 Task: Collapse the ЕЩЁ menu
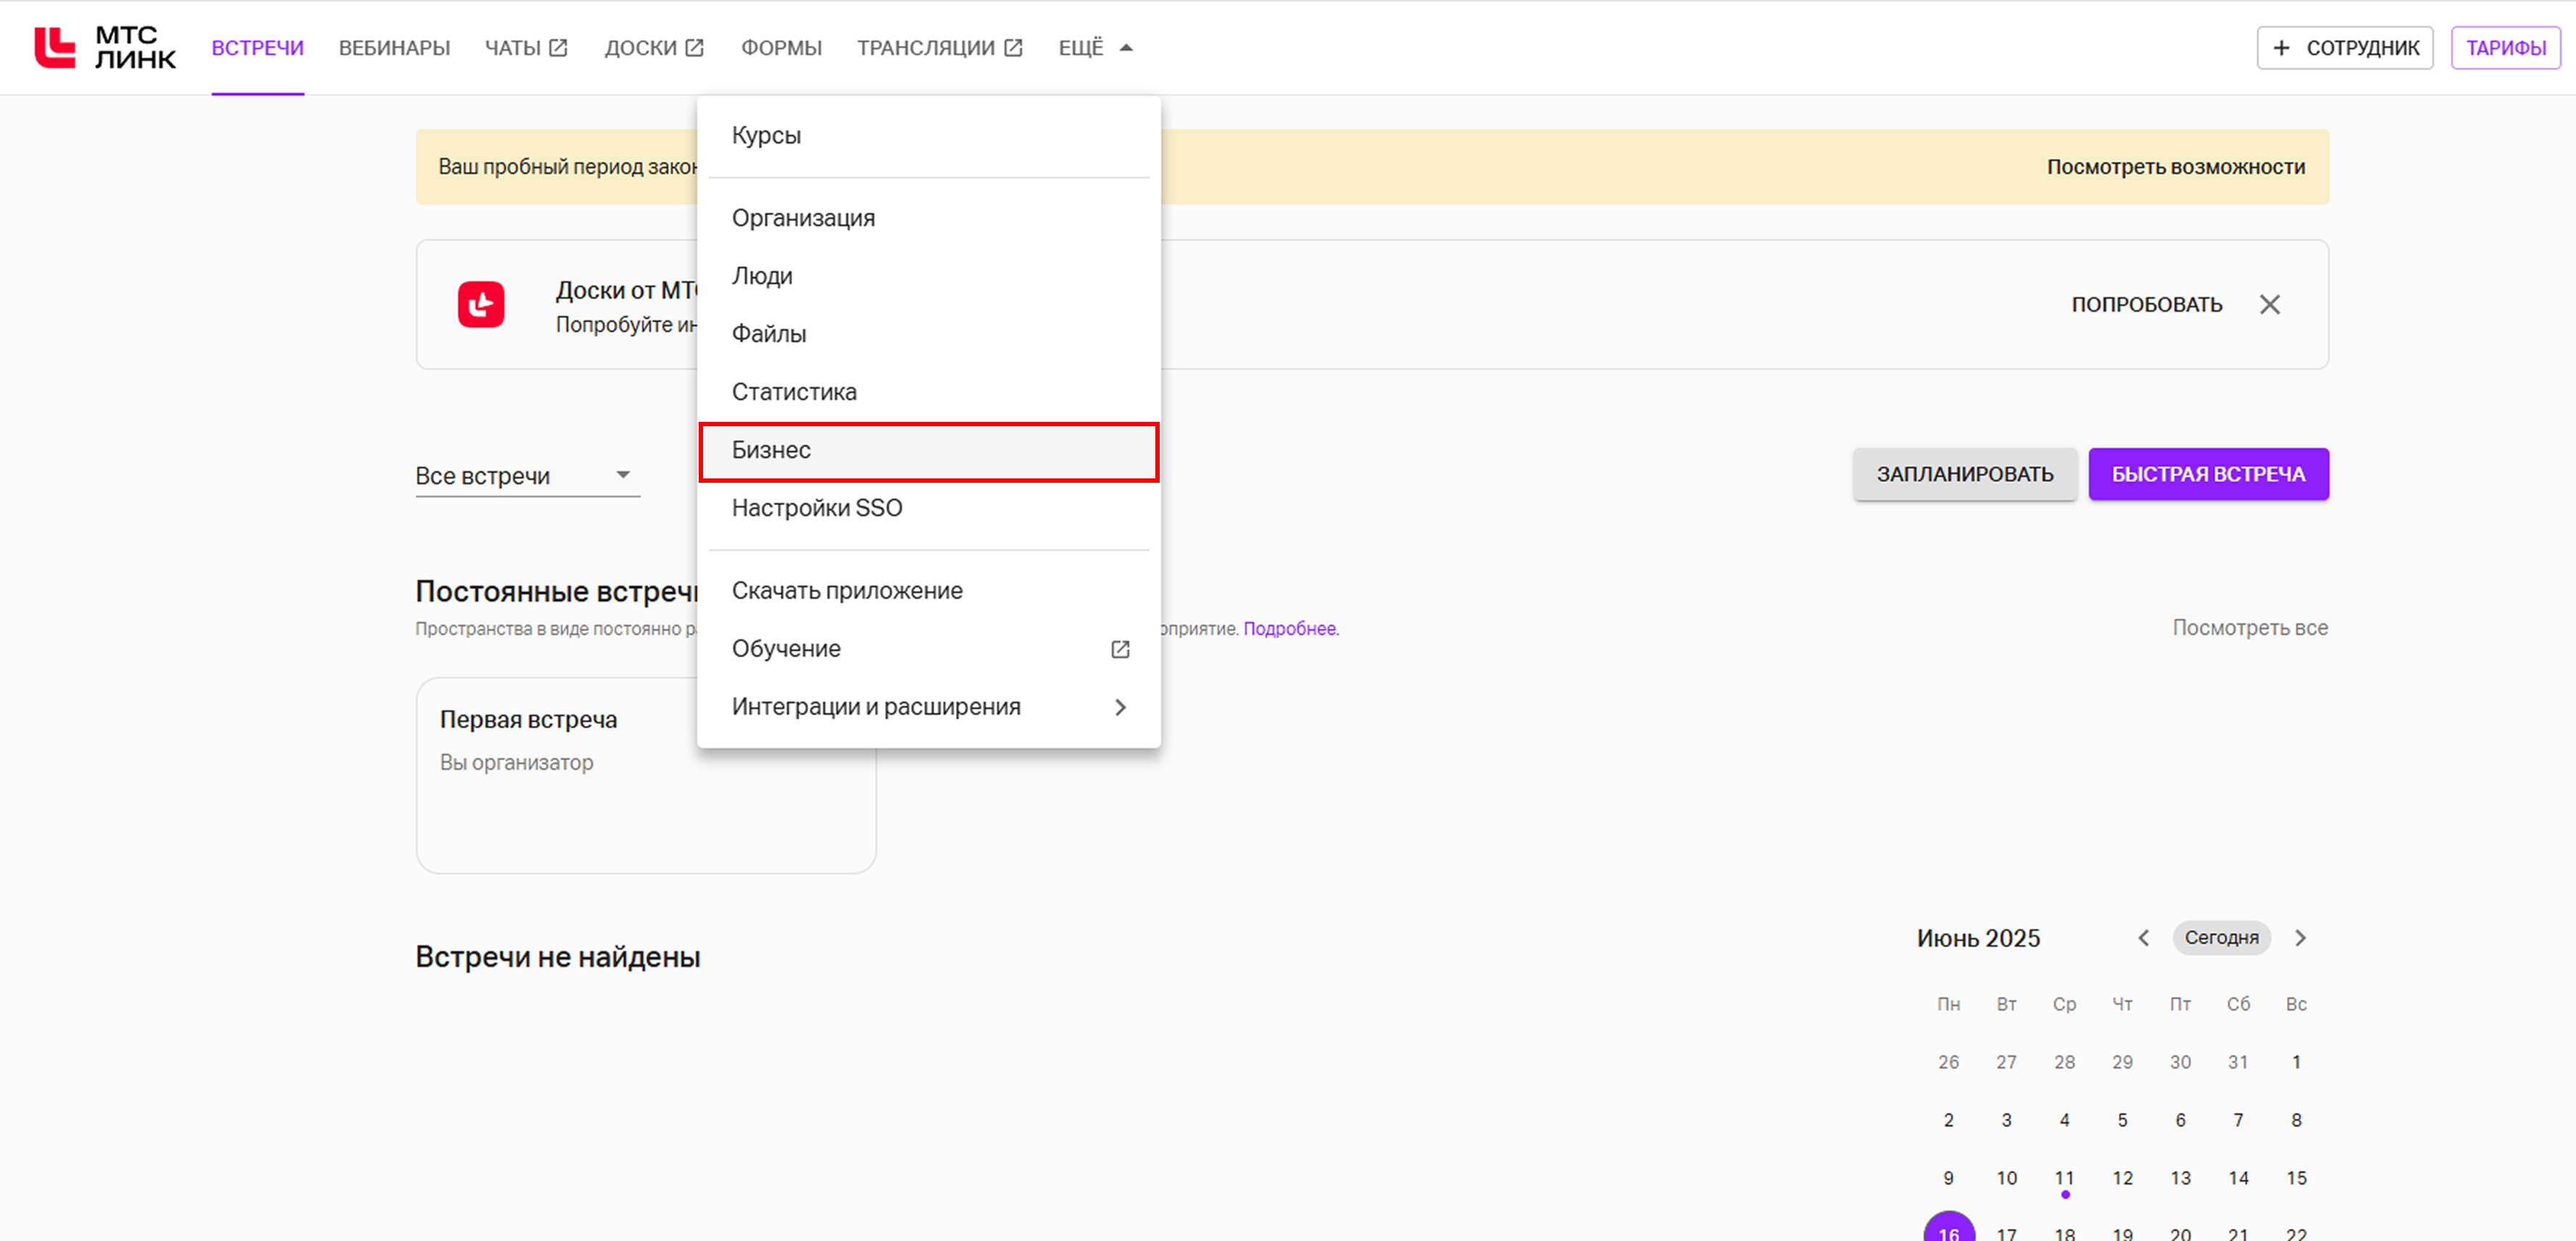click(1095, 47)
